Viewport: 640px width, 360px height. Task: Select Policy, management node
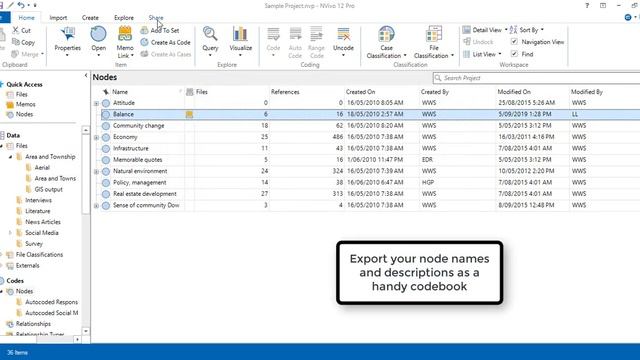tap(140, 182)
